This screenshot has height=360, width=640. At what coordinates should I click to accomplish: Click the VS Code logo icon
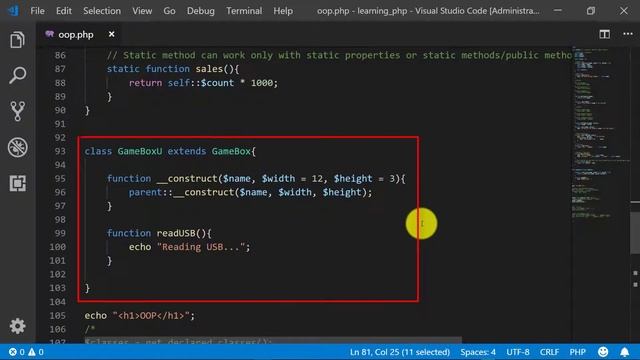[x=13, y=11]
